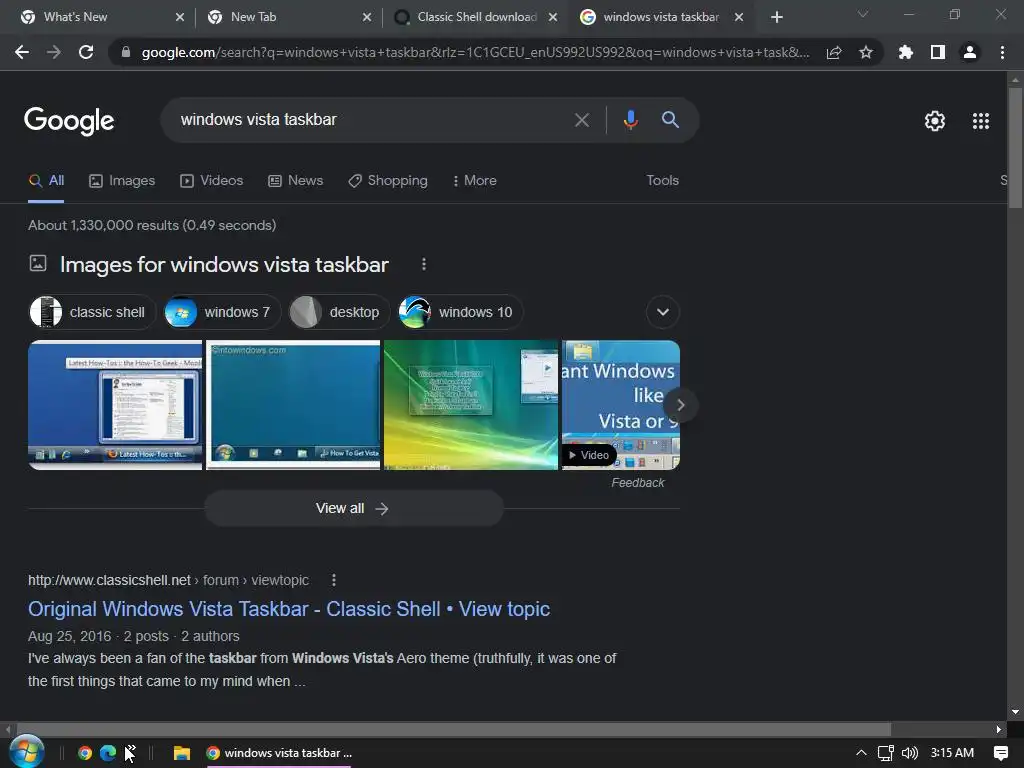Click the horizontal scrollbar thumb
This screenshot has height=768, width=1024.
(x=454, y=729)
